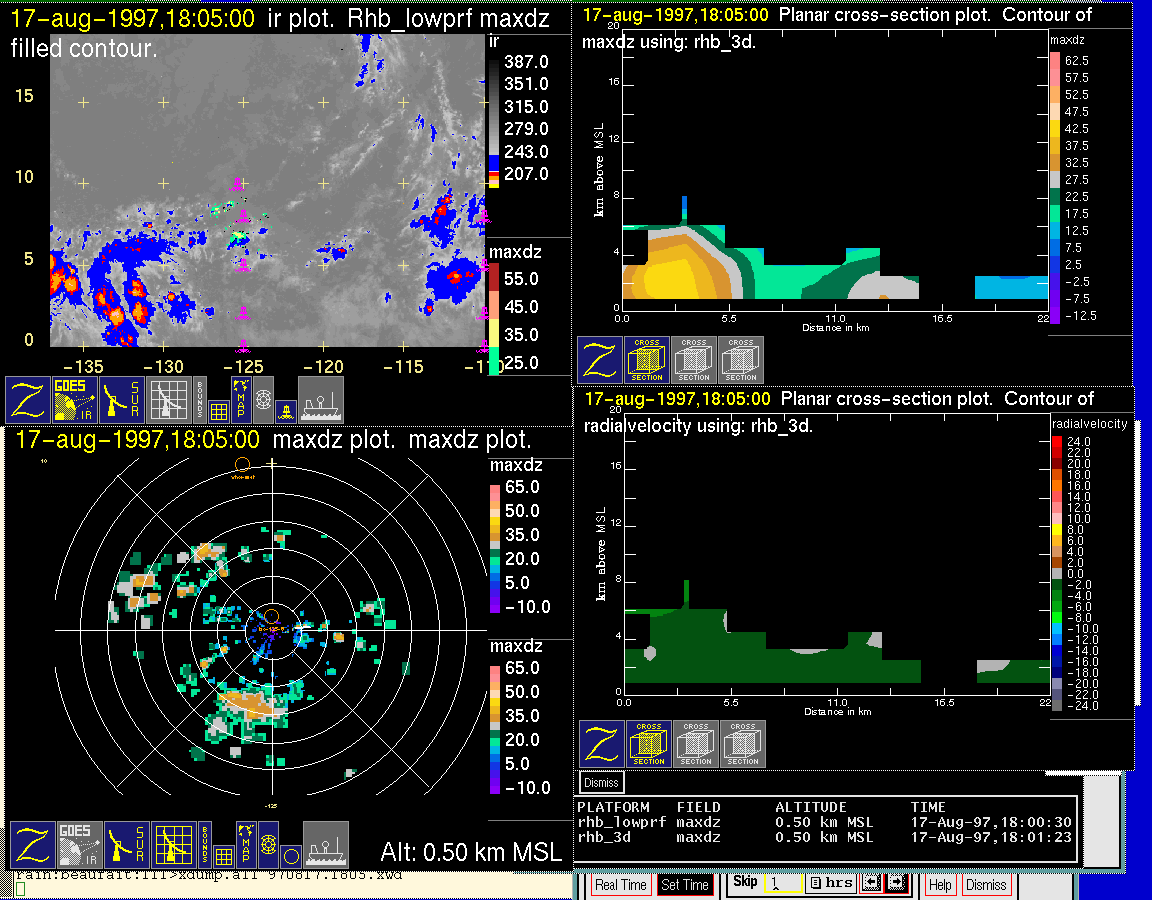Step backward in time with the left arrow
The height and width of the screenshot is (900, 1152).
click(x=871, y=884)
